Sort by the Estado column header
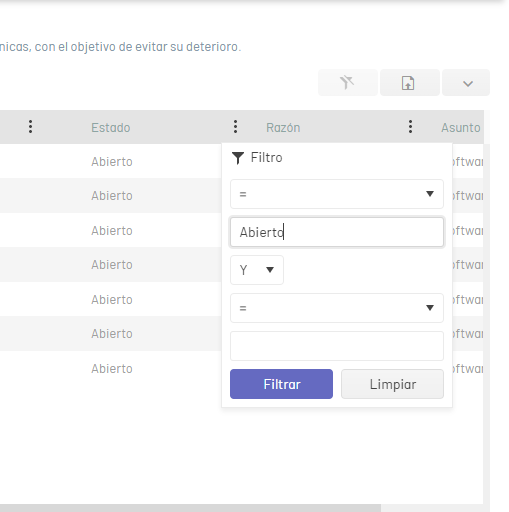Image resolution: width=509 pixels, height=512 pixels. [x=111, y=128]
